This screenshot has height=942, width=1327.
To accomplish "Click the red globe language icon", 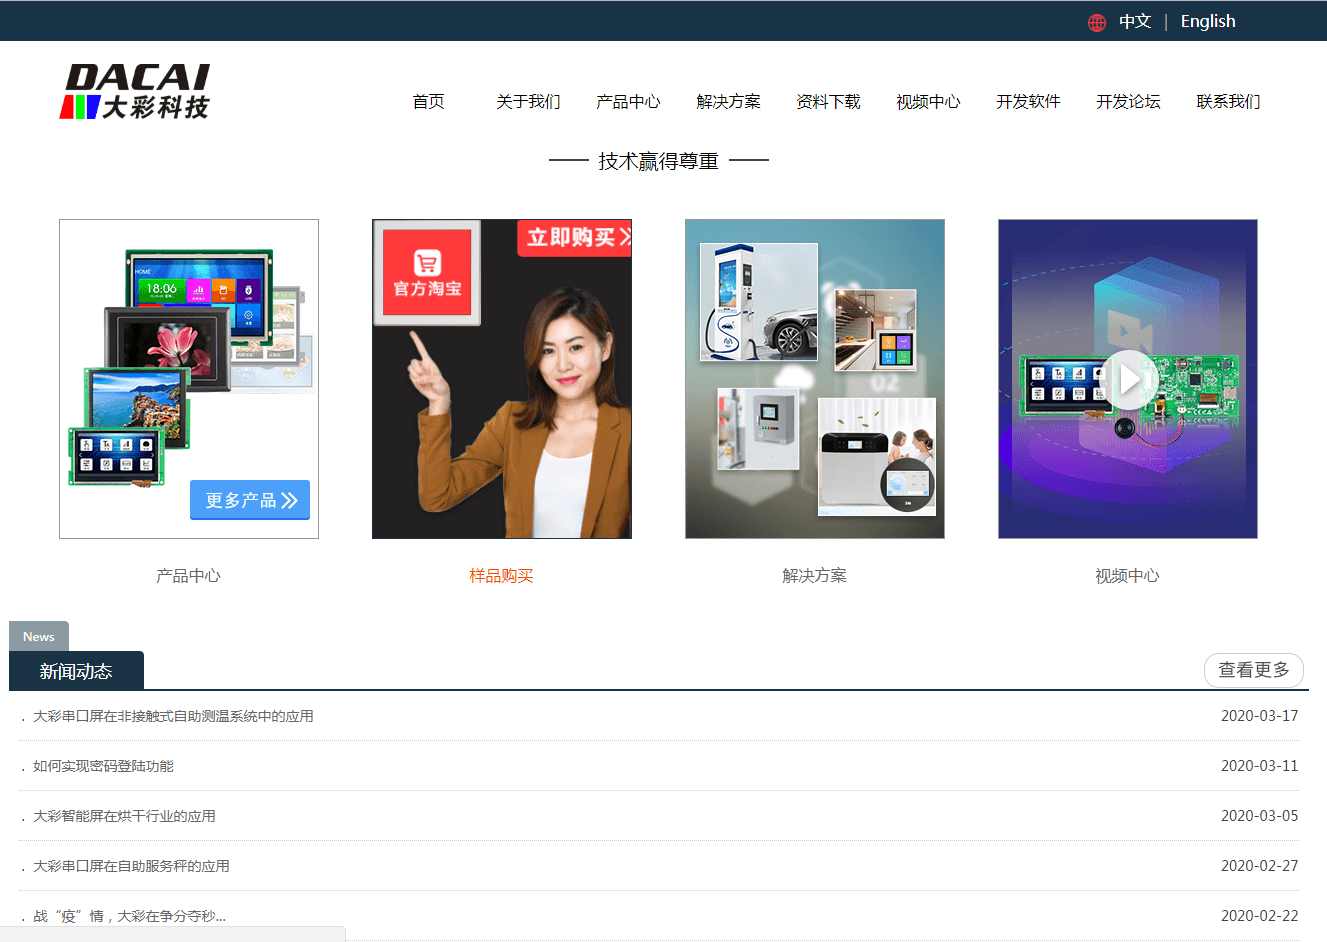I will [1097, 22].
